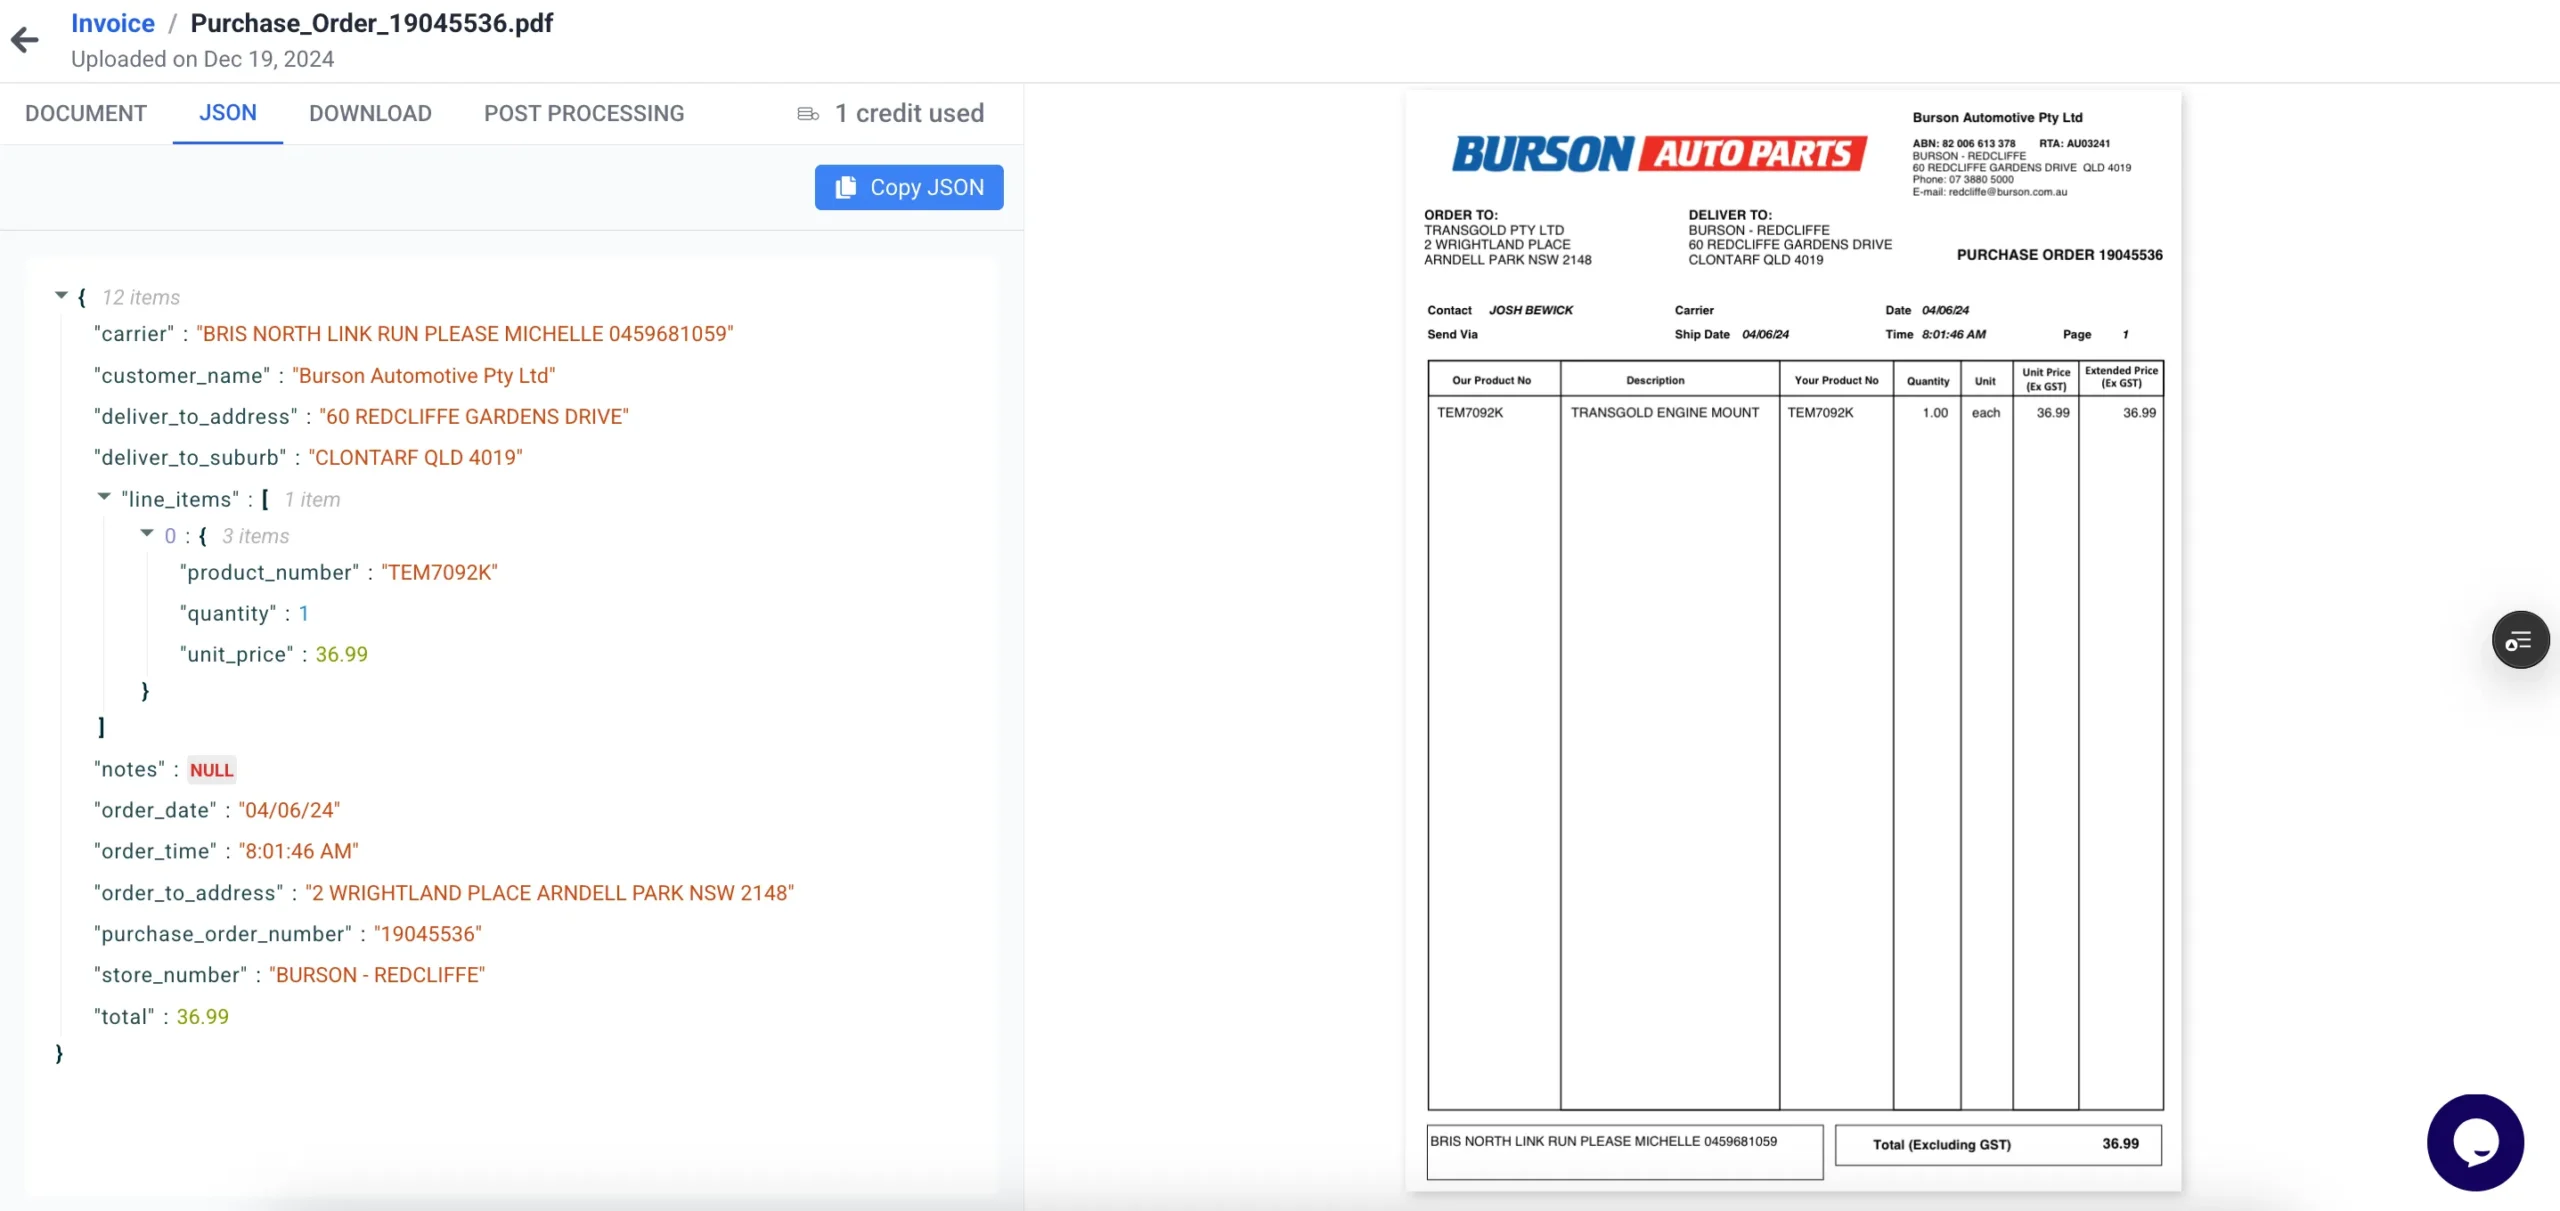The image size is (2560, 1211).
Task: Collapse the line_items array
Action: click(x=103, y=498)
